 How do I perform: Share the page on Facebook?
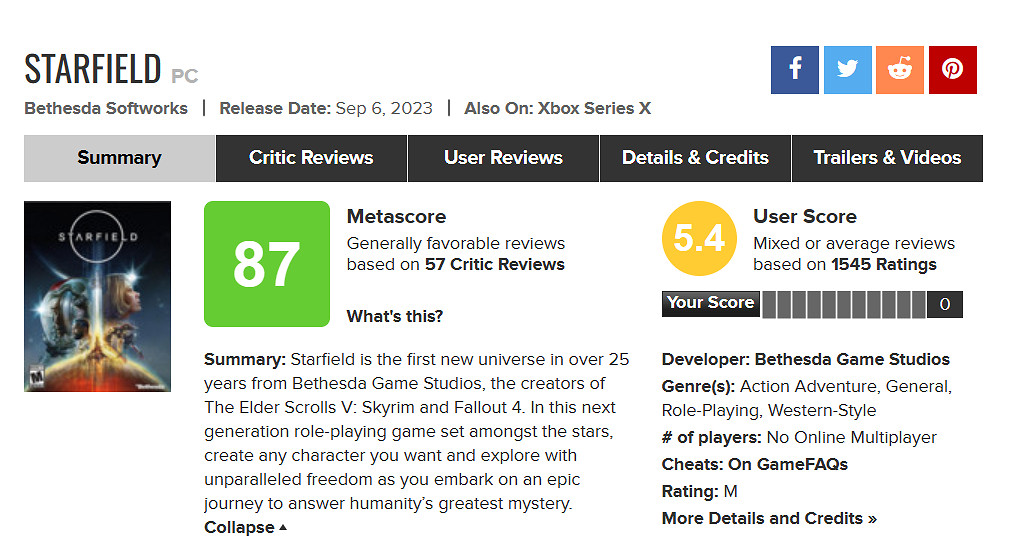pos(795,70)
